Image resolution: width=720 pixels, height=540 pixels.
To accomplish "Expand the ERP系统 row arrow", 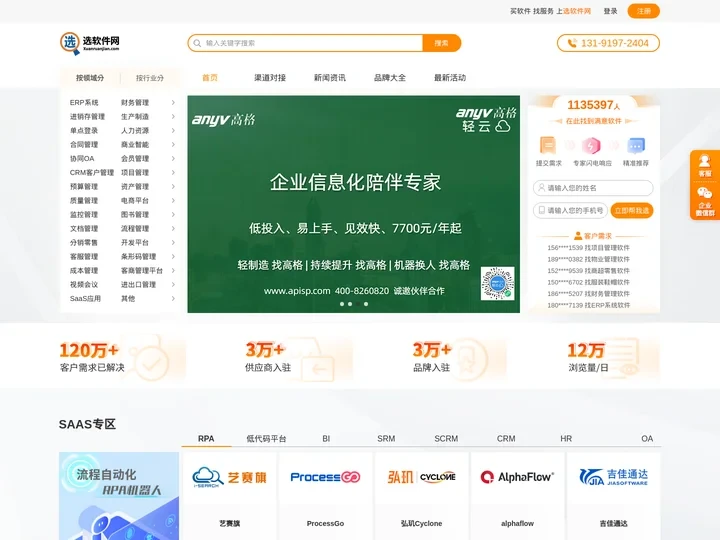I will (173, 102).
